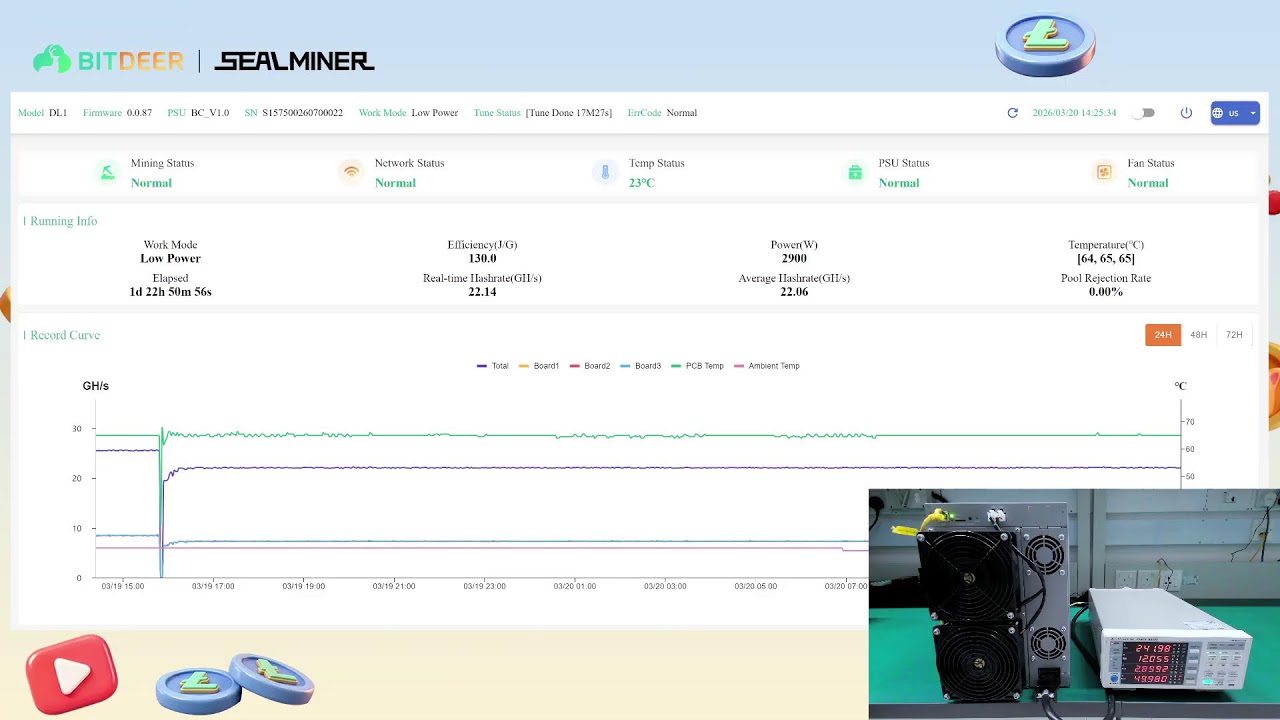Screen dimensions: 1280x720
Task: Click the Power value 2900
Action: tap(794, 258)
